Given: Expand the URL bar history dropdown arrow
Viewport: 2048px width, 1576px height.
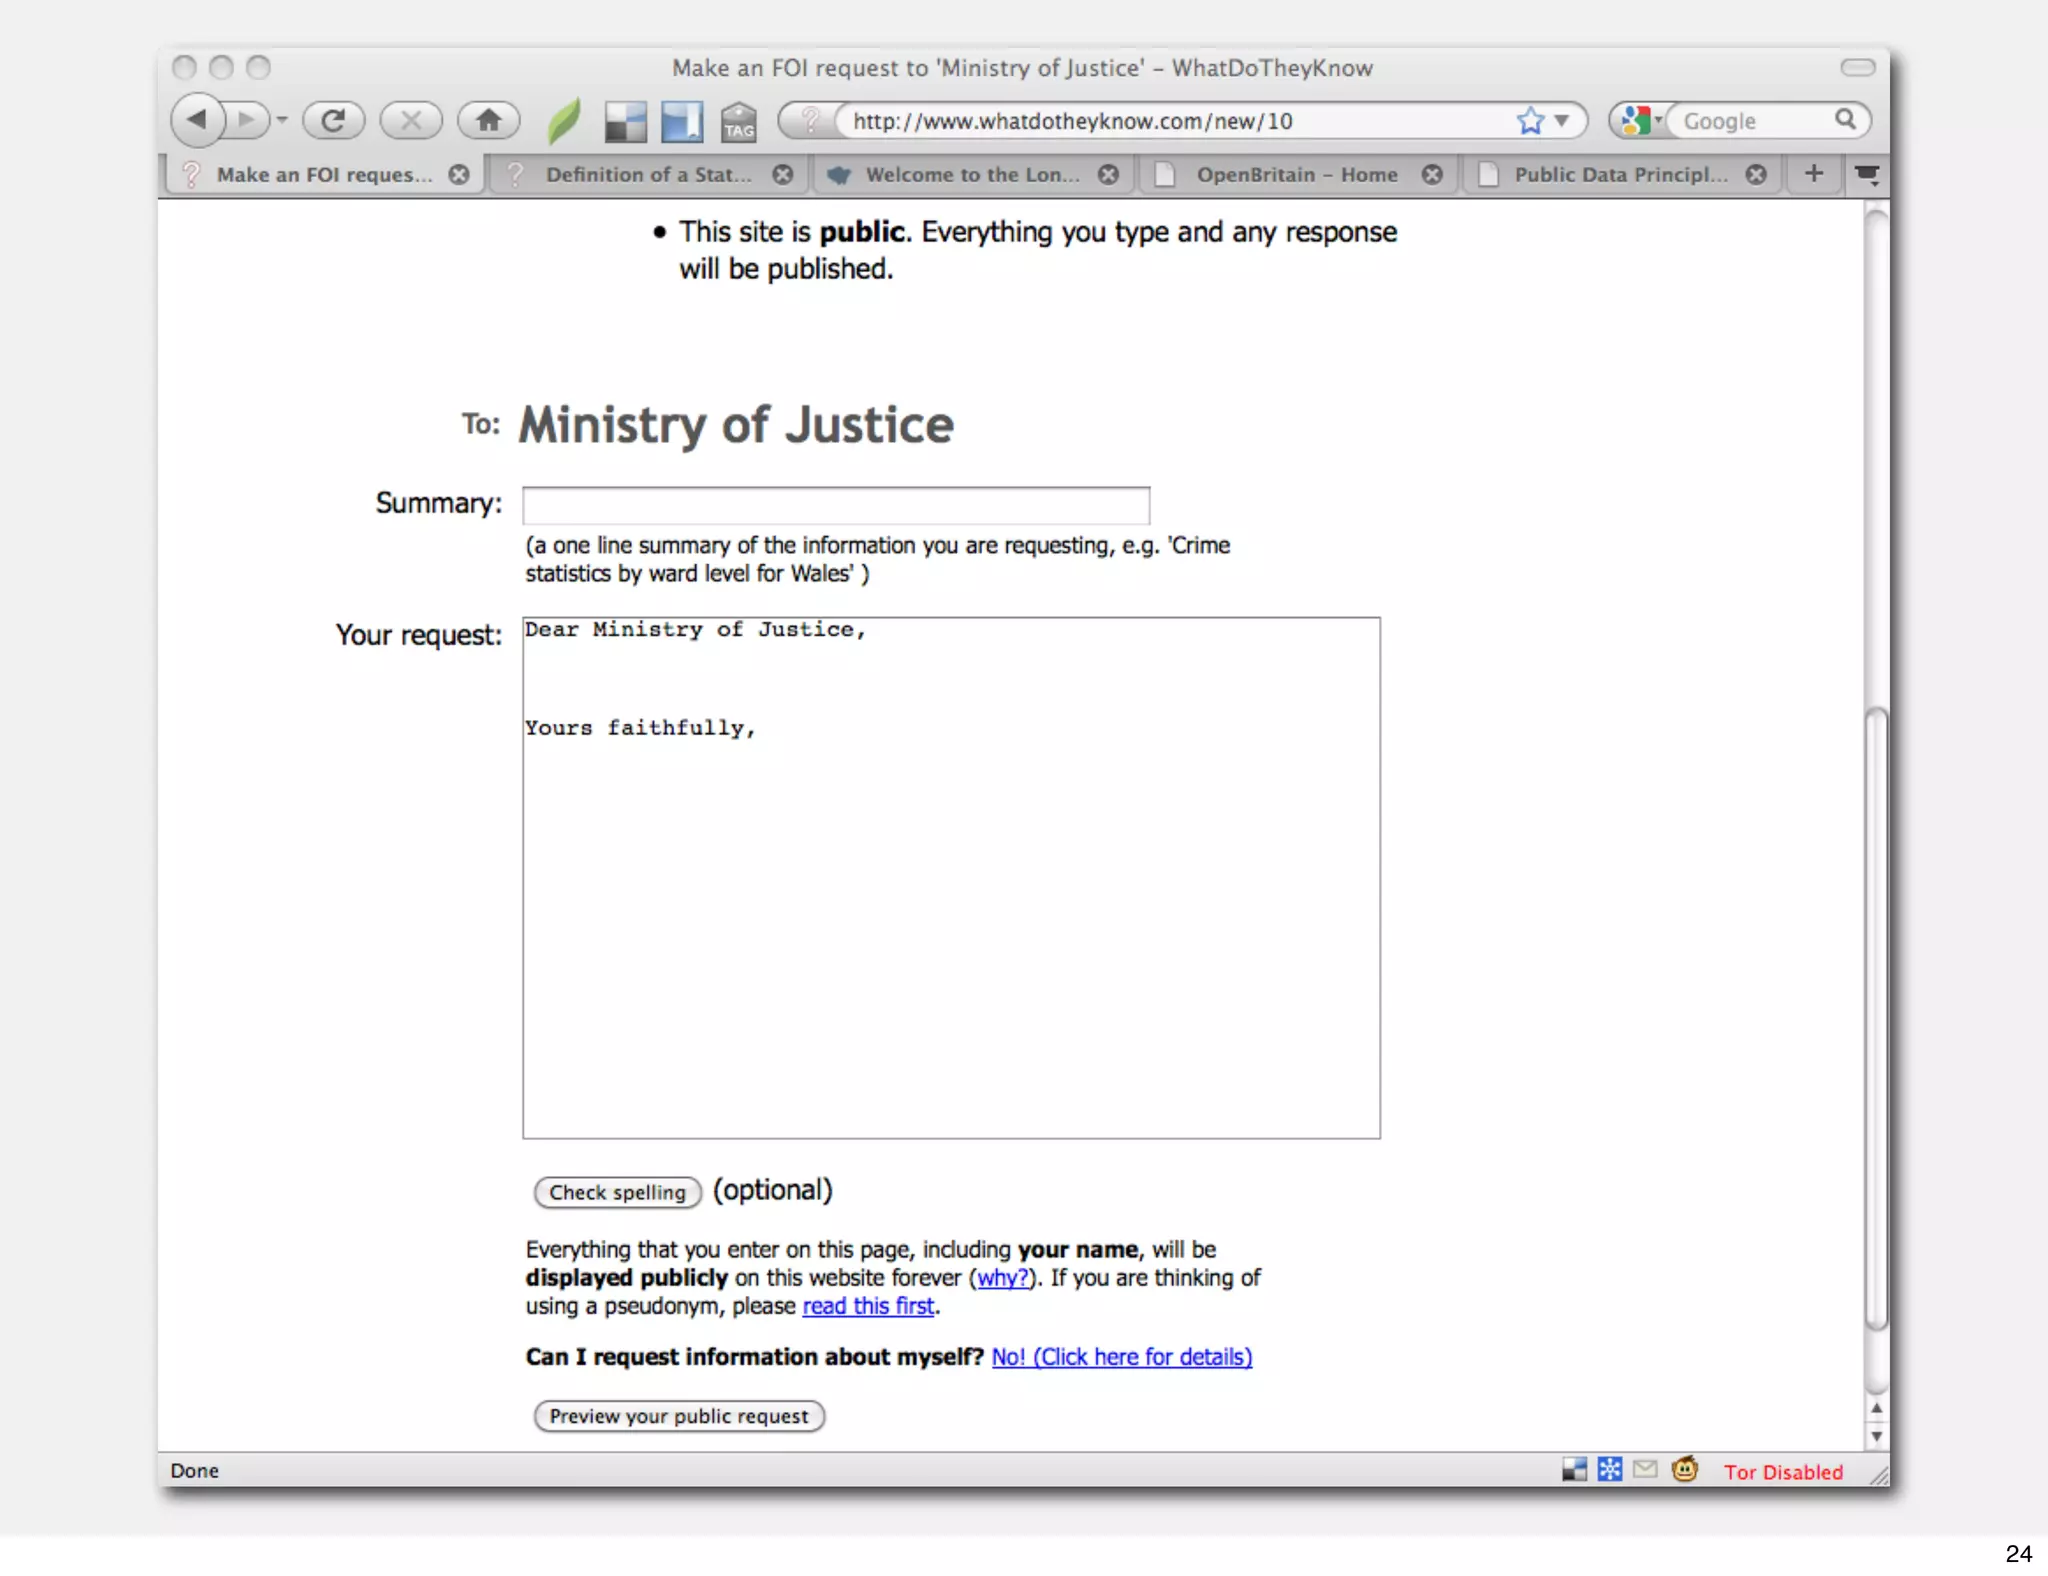Looking at the screenshot, I should coord(1562,121).
